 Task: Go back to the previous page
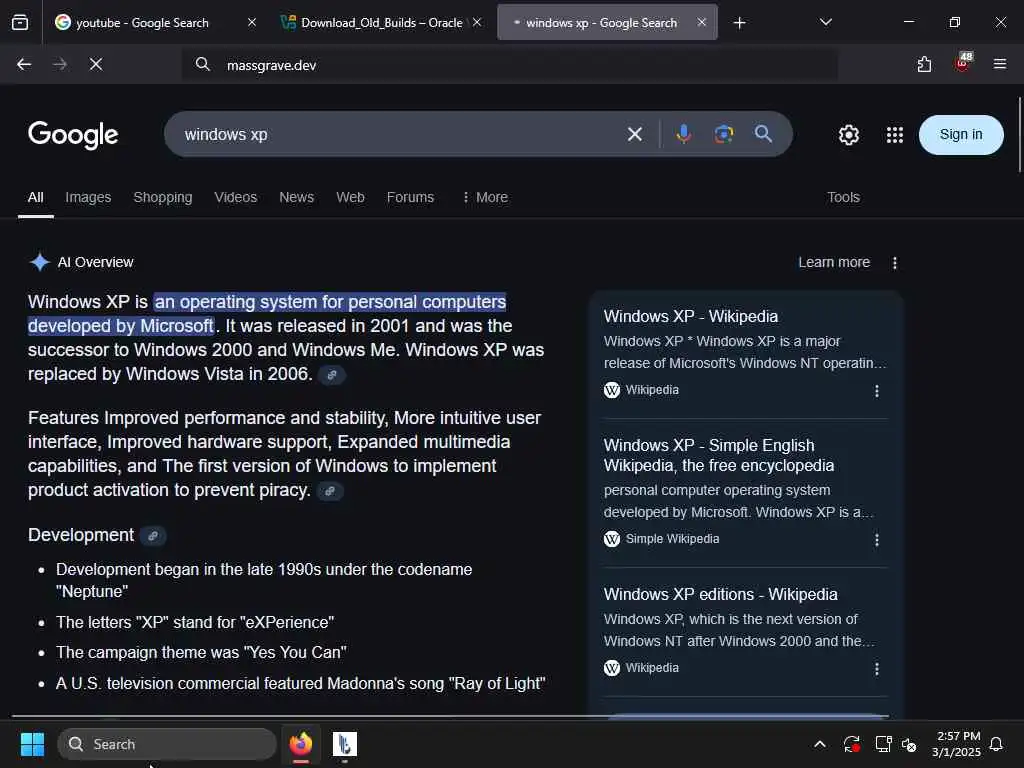point(24,64)
